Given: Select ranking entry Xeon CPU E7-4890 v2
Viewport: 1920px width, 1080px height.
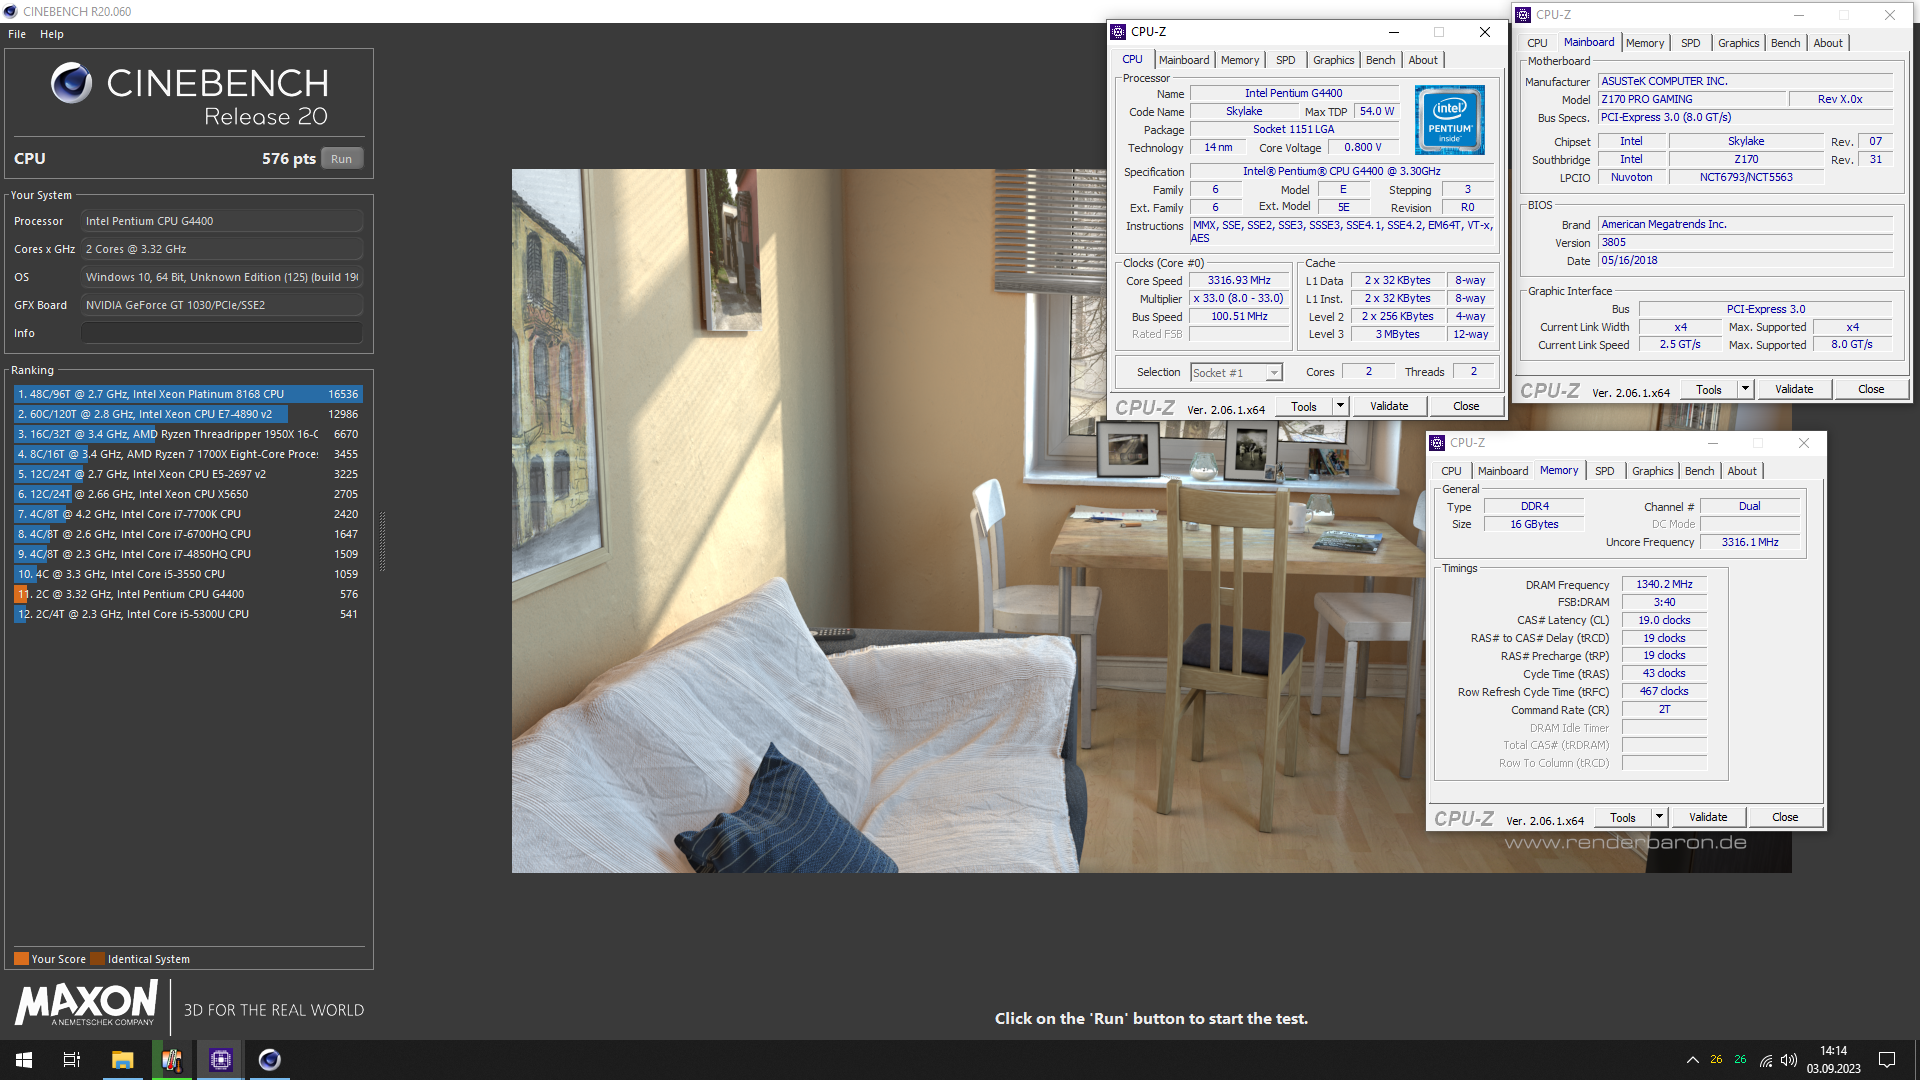Looking at the screenshot, I should coord(188,414).
